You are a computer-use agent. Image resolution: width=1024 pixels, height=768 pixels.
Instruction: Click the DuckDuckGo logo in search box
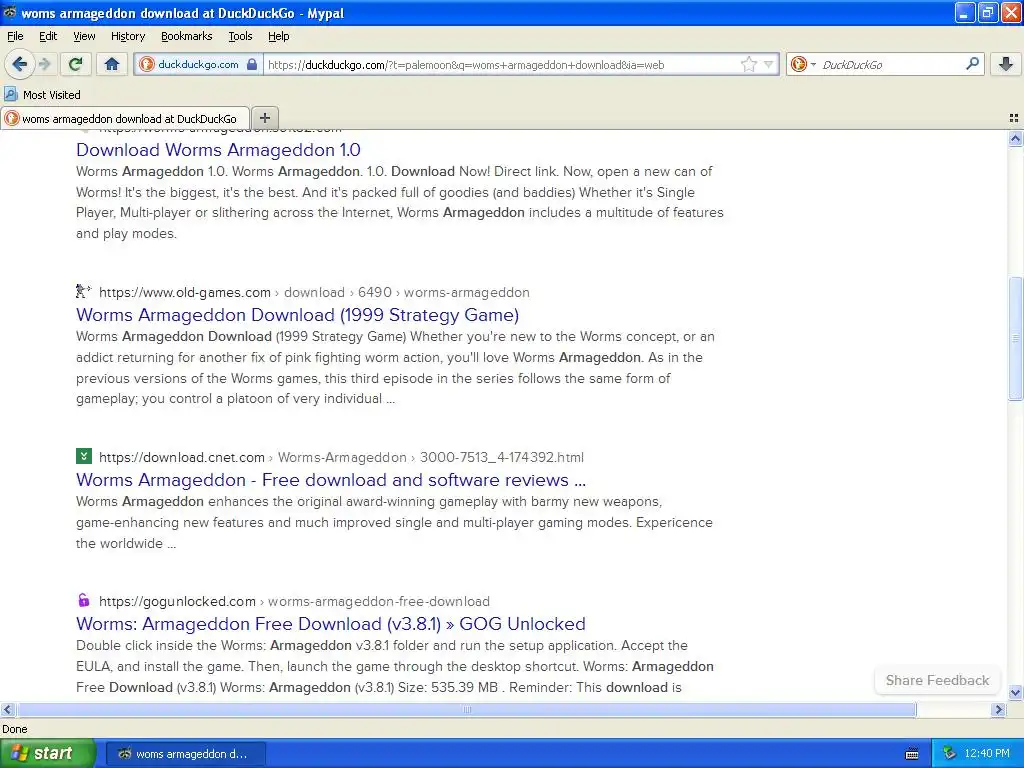(x=798, y=64)
